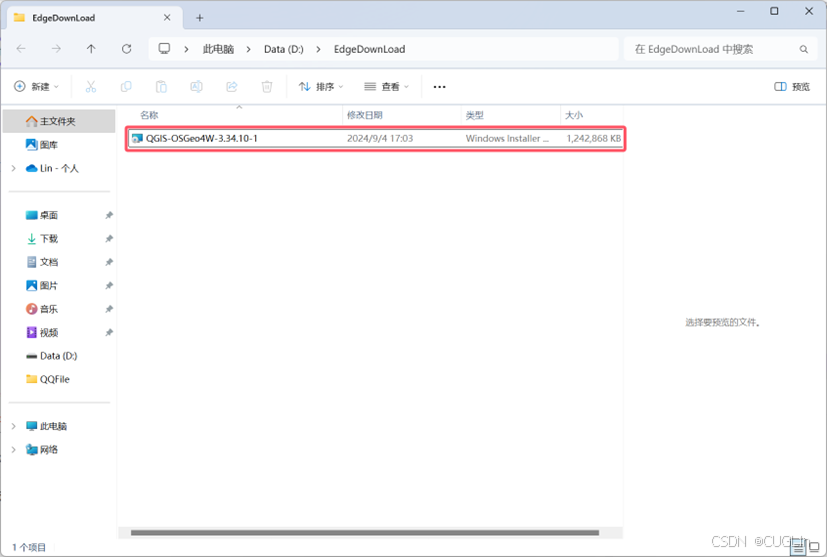This screenshot has height=557, width=827.
Task: Click Data (D:) in the address breadcrumb
Action: (284, 49)
